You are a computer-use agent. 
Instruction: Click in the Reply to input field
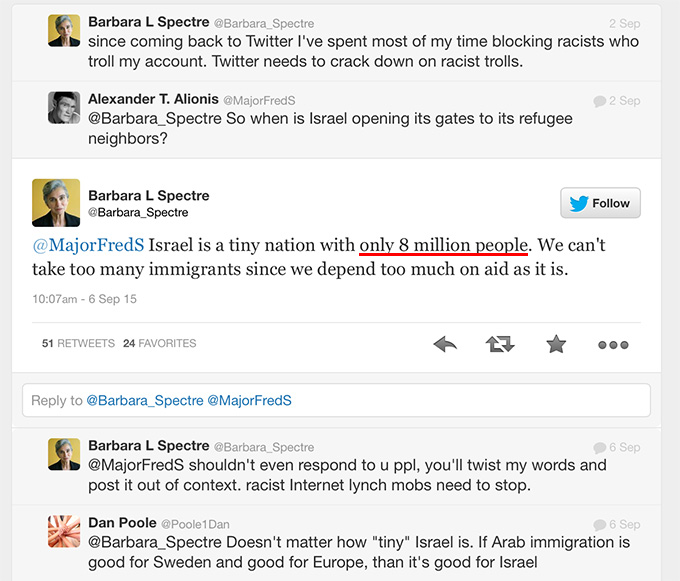(x=336, y=400)
